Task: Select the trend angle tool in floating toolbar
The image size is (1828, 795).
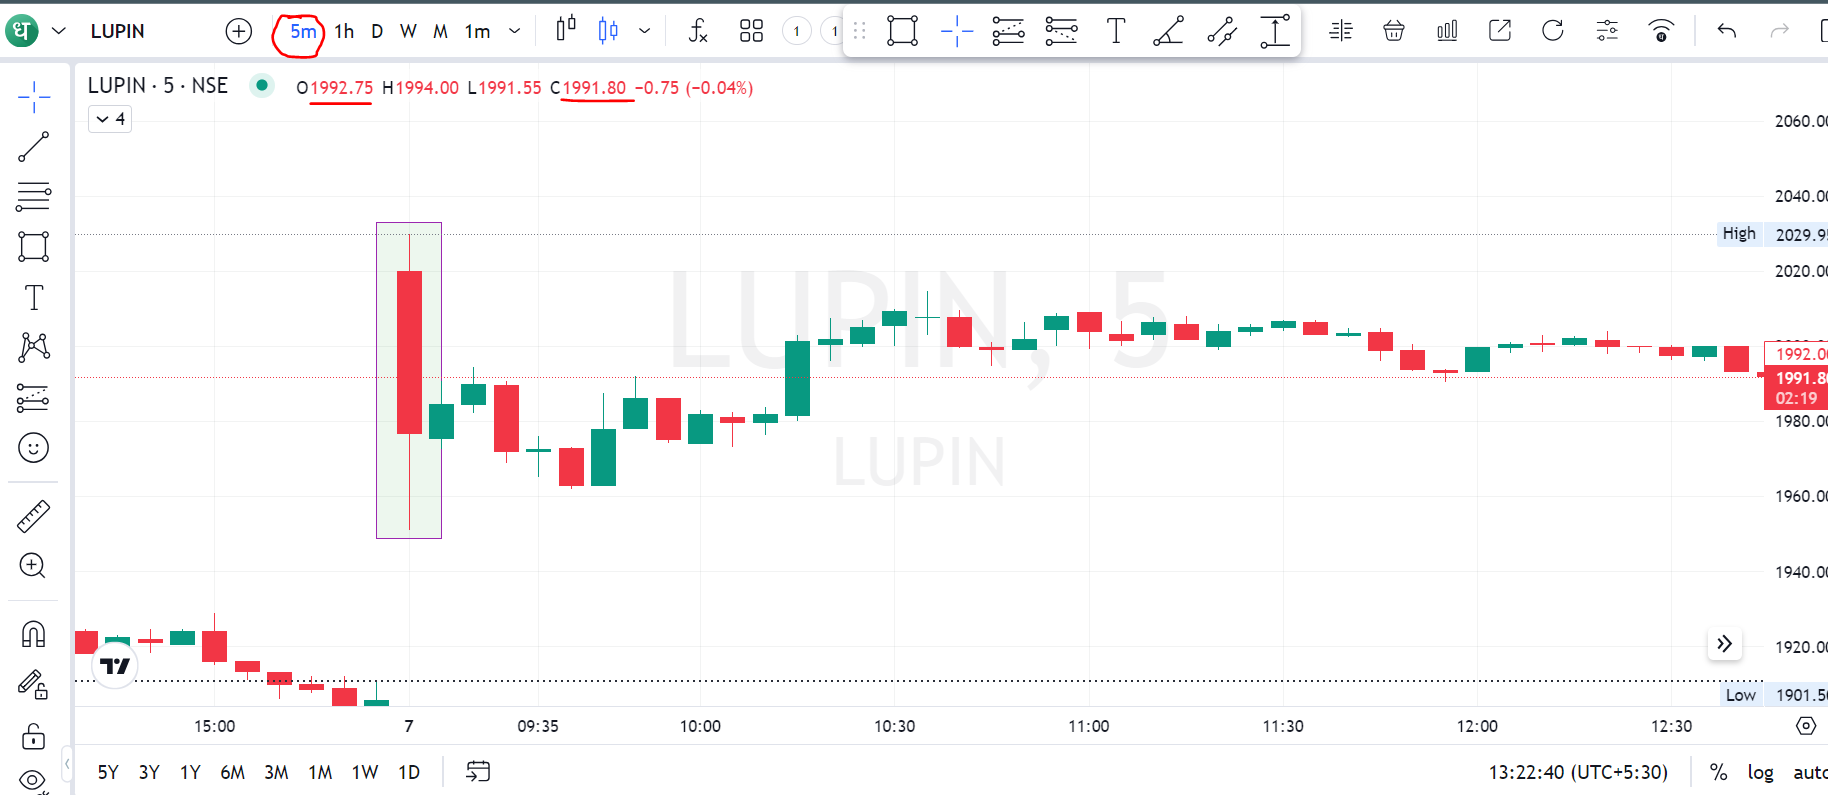Action: (1168, 31)
